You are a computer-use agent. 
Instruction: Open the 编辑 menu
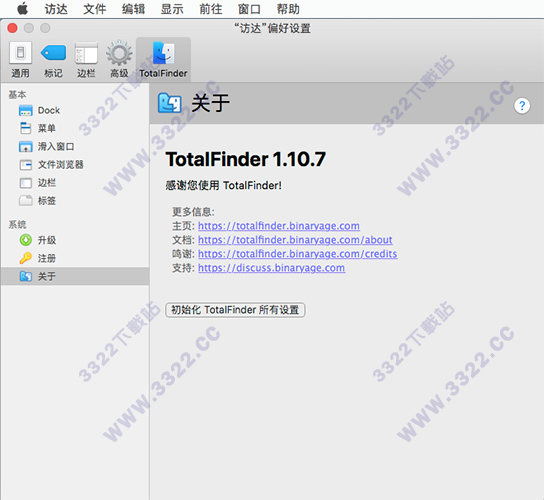click(x=133, y=9)
